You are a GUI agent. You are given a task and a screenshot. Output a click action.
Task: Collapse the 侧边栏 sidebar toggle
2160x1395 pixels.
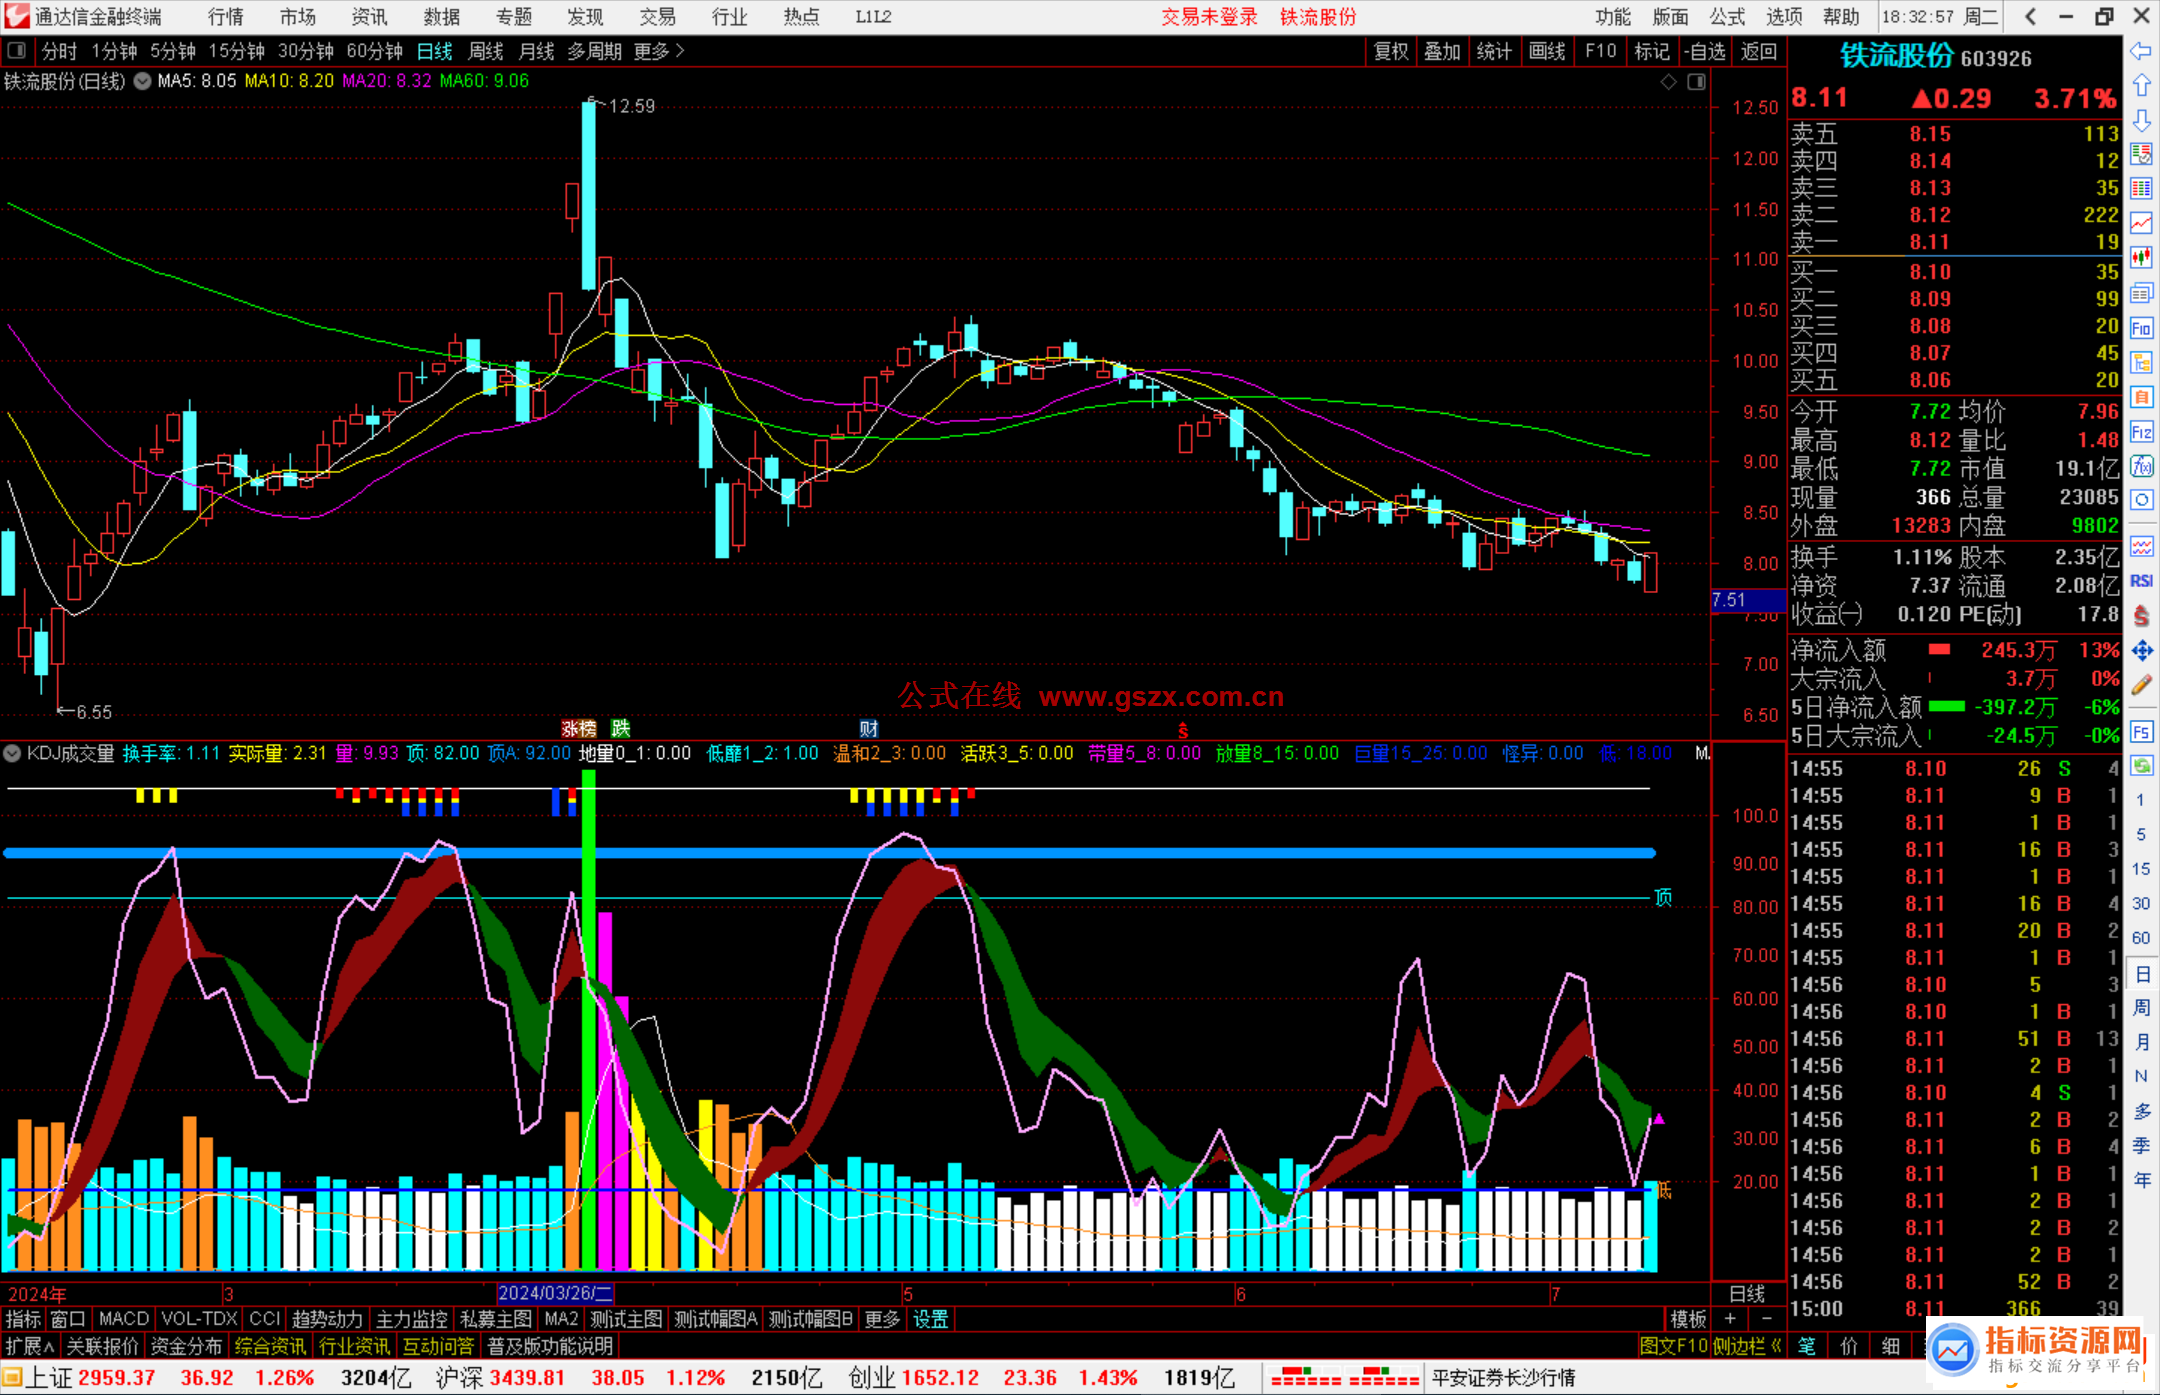tap(1748, 1346)
